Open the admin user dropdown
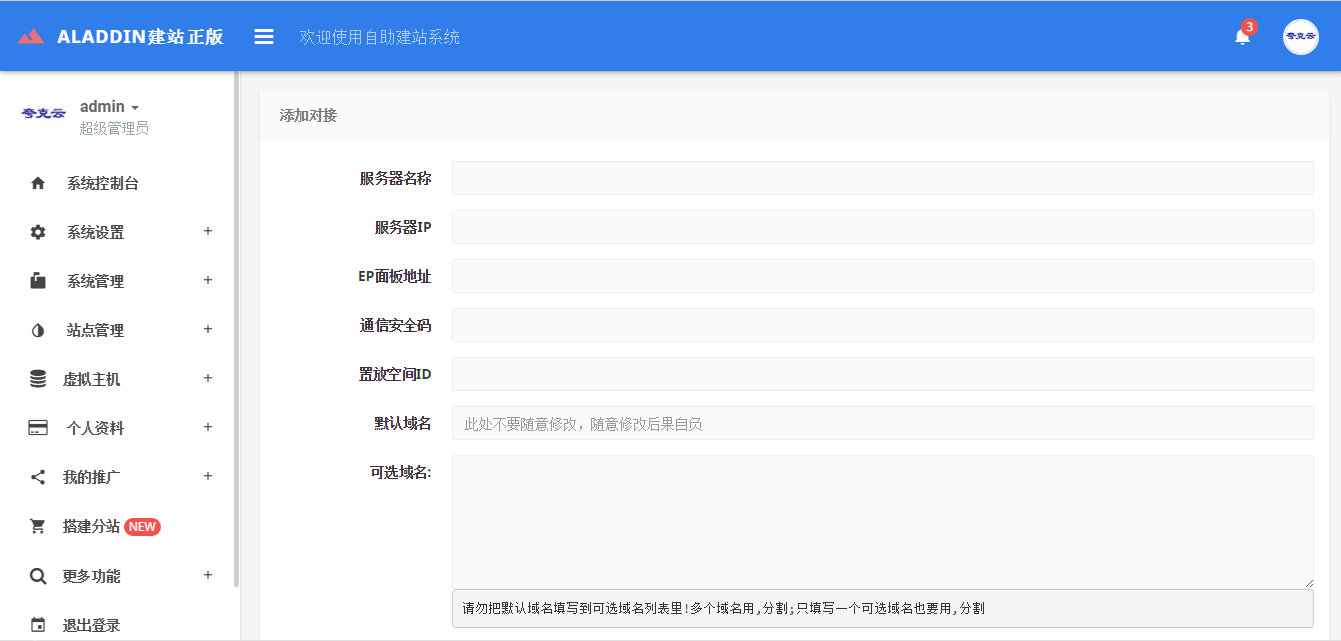This screenshot has width=1341, height=641. [109, 107]
